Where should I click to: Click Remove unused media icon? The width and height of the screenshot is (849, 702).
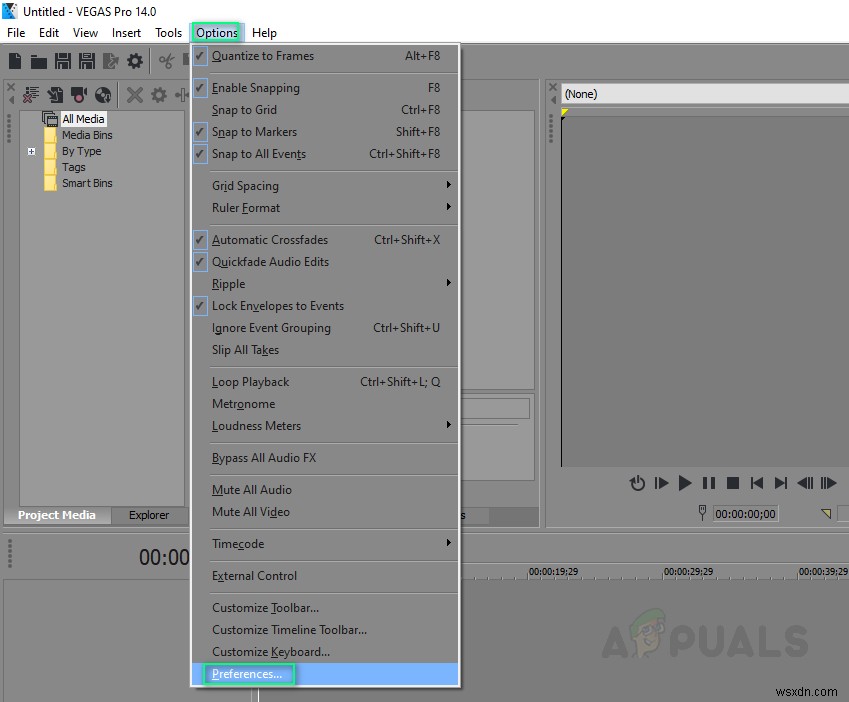click(x=31, y=95)
